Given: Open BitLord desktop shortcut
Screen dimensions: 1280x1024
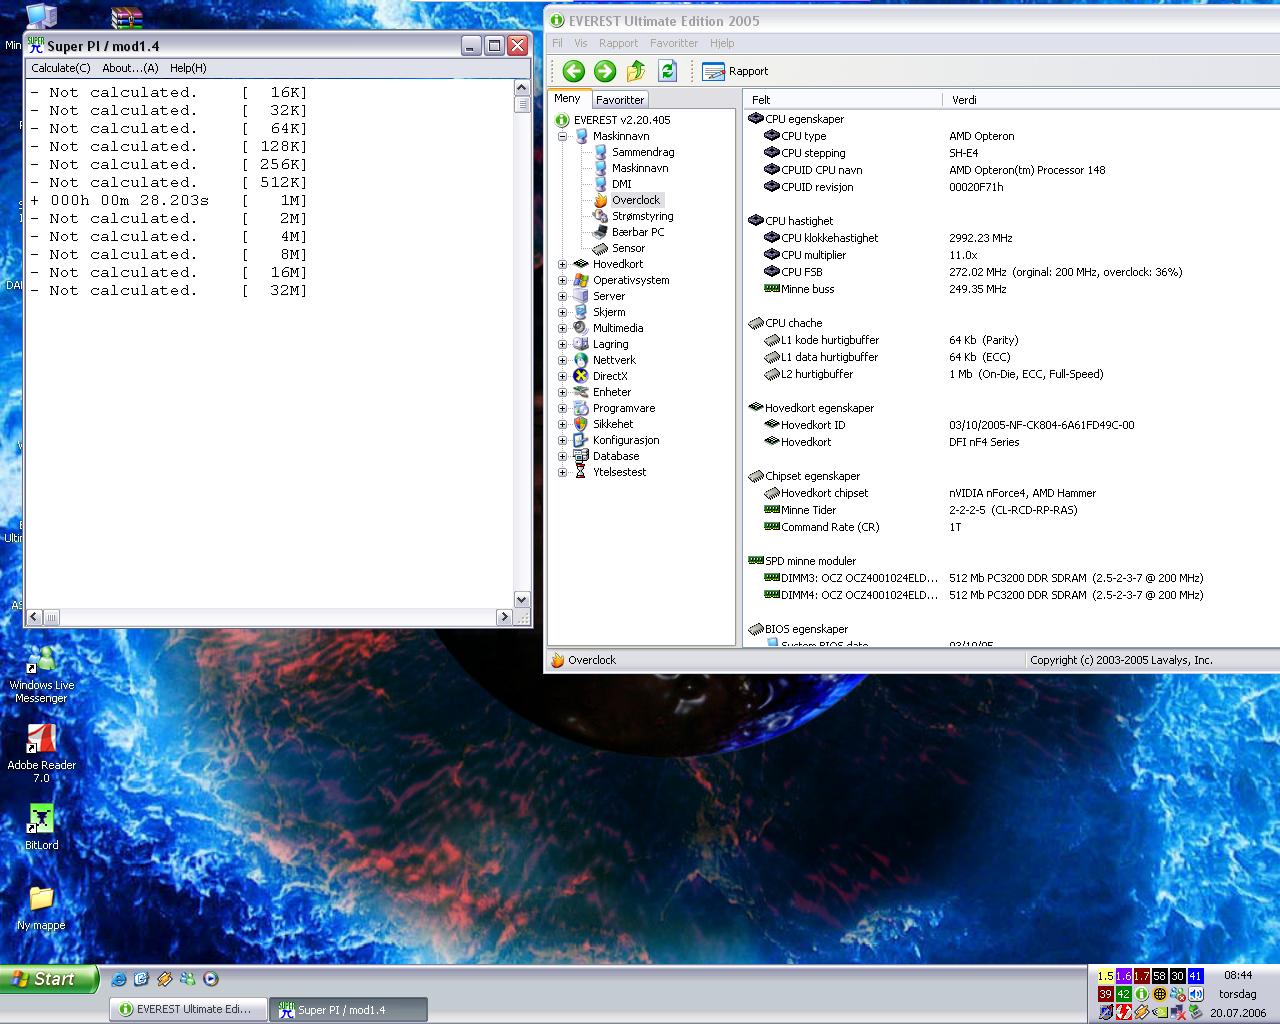Looking at the screenshot, I should 41,827.
